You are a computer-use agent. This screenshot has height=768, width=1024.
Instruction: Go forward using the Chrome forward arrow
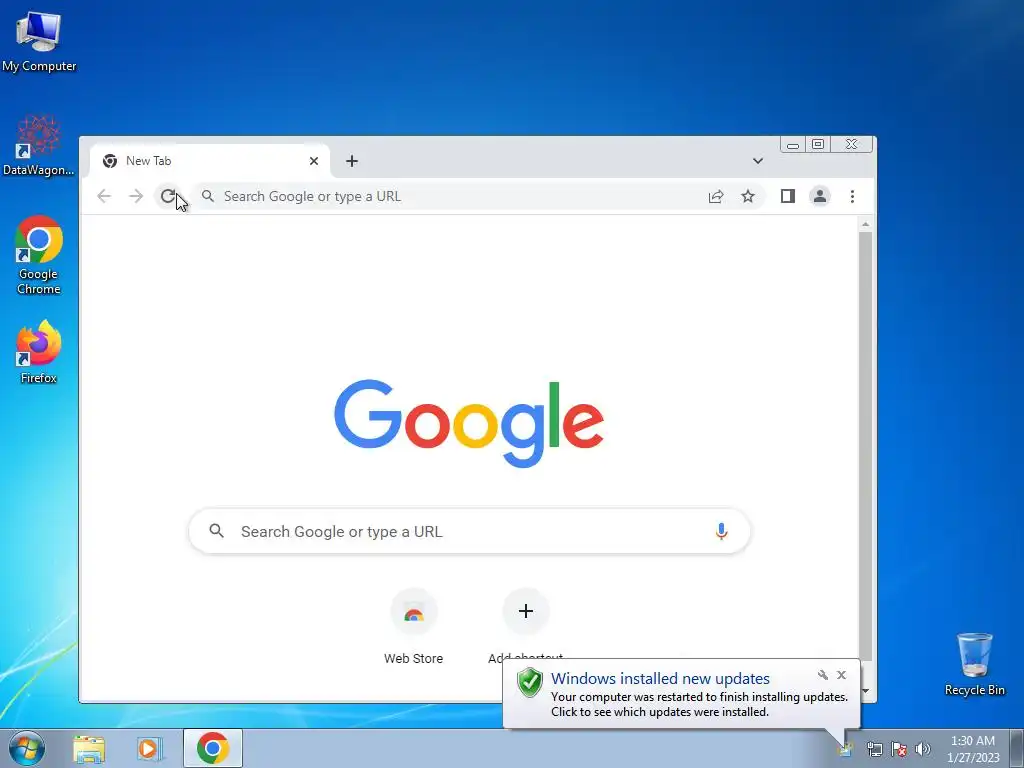[x=136, y=196]
